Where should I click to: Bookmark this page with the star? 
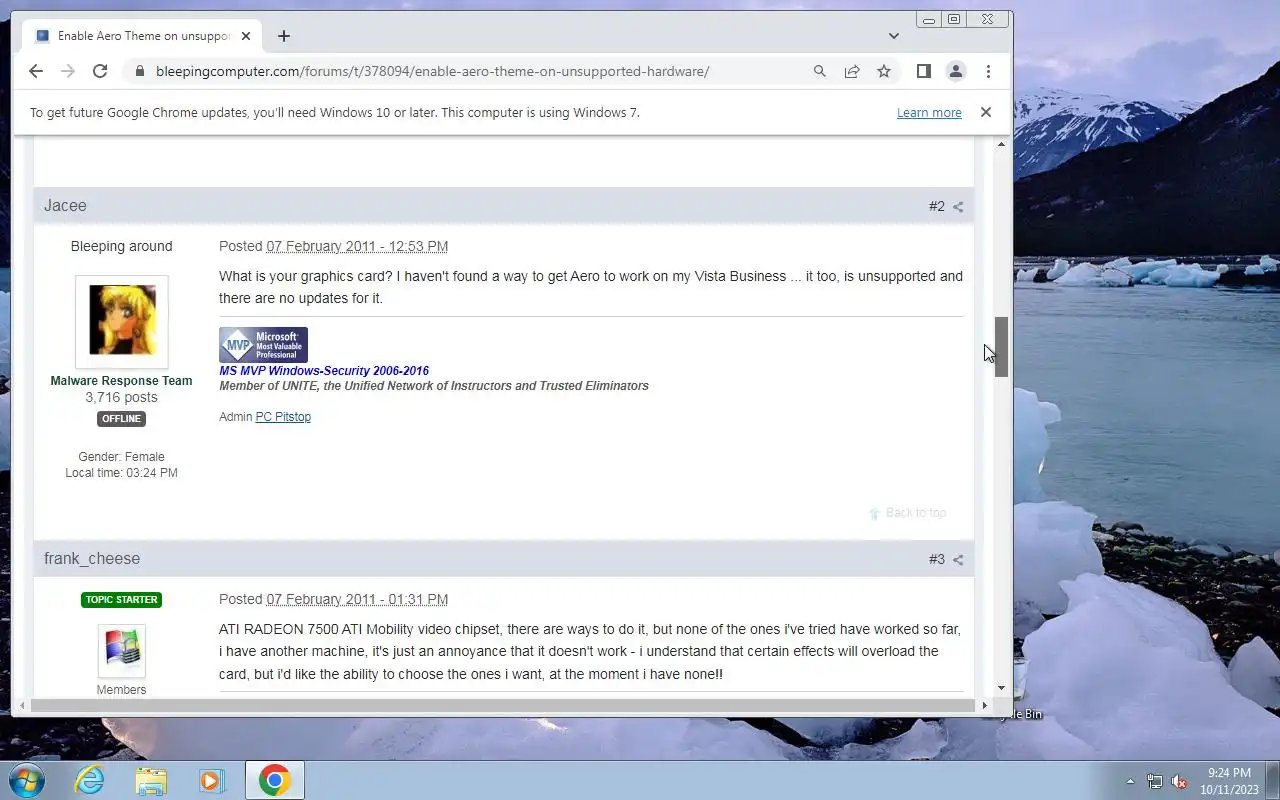coord(884,71)
